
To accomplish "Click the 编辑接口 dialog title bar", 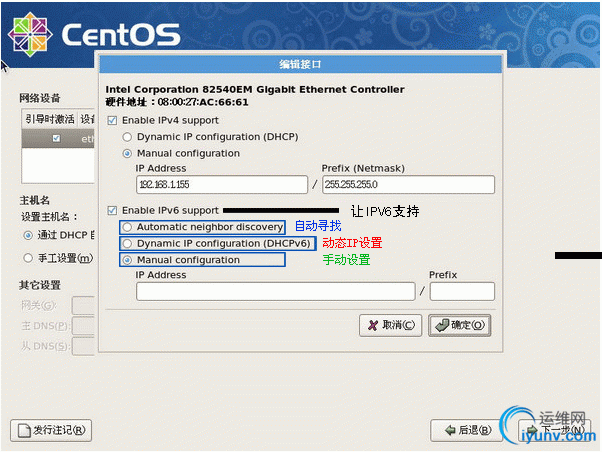I will [x=300, y=64].
